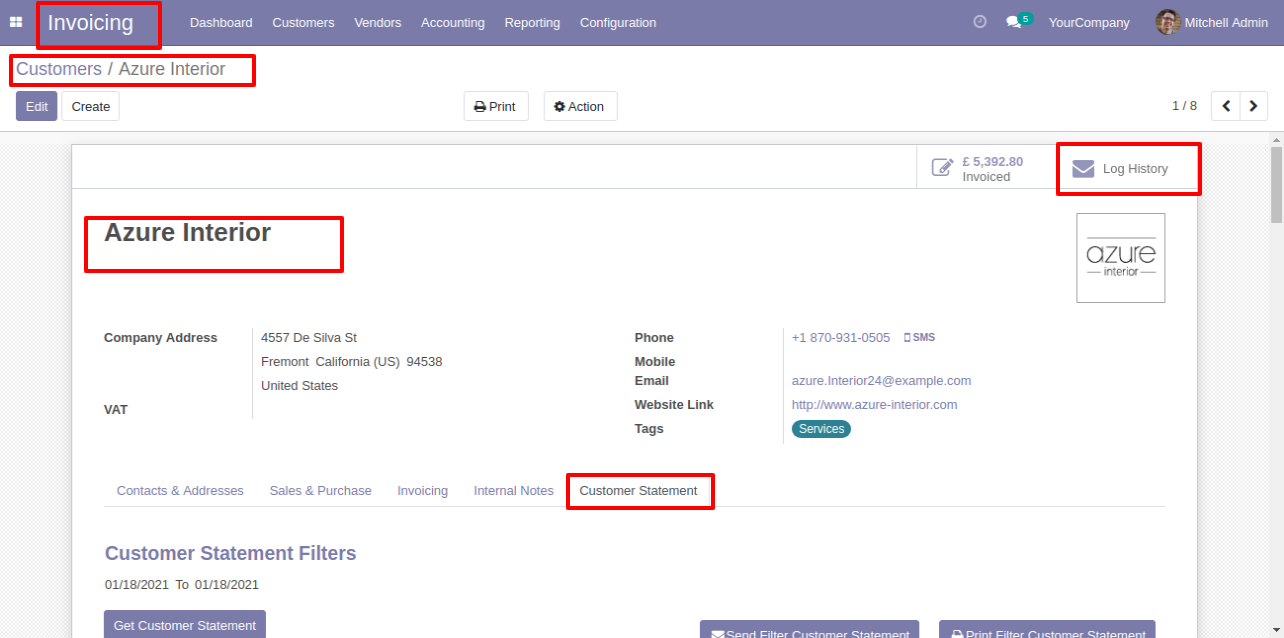
Task: Click the vertical scrollbar thumb
Action: 1276,185
